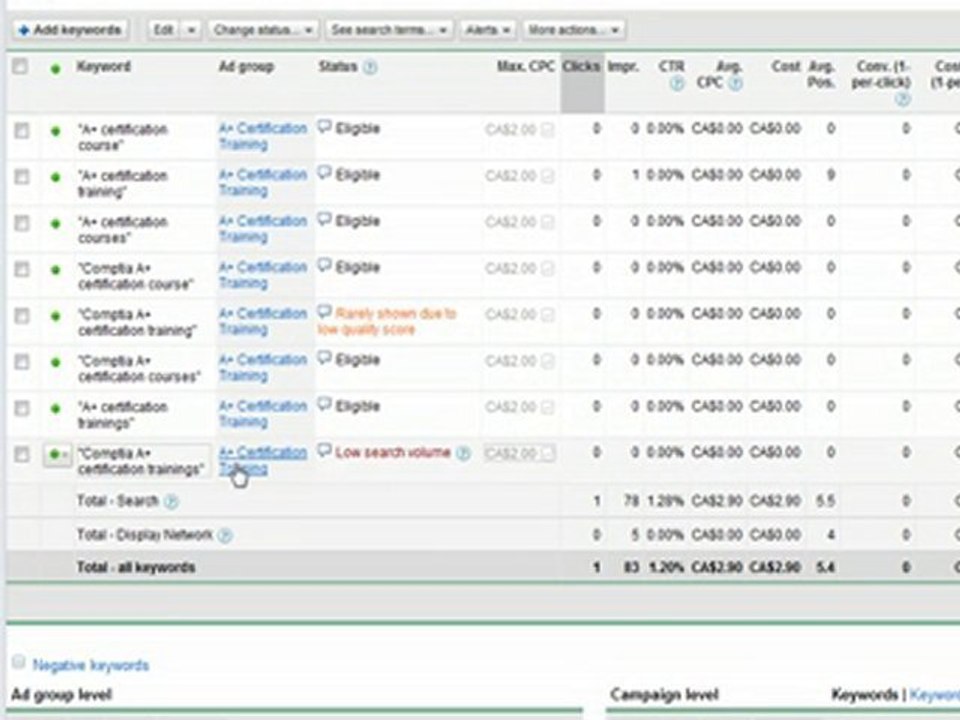Click help icon next to Low search volume
The image size is (960, 720).
point(463,454)
